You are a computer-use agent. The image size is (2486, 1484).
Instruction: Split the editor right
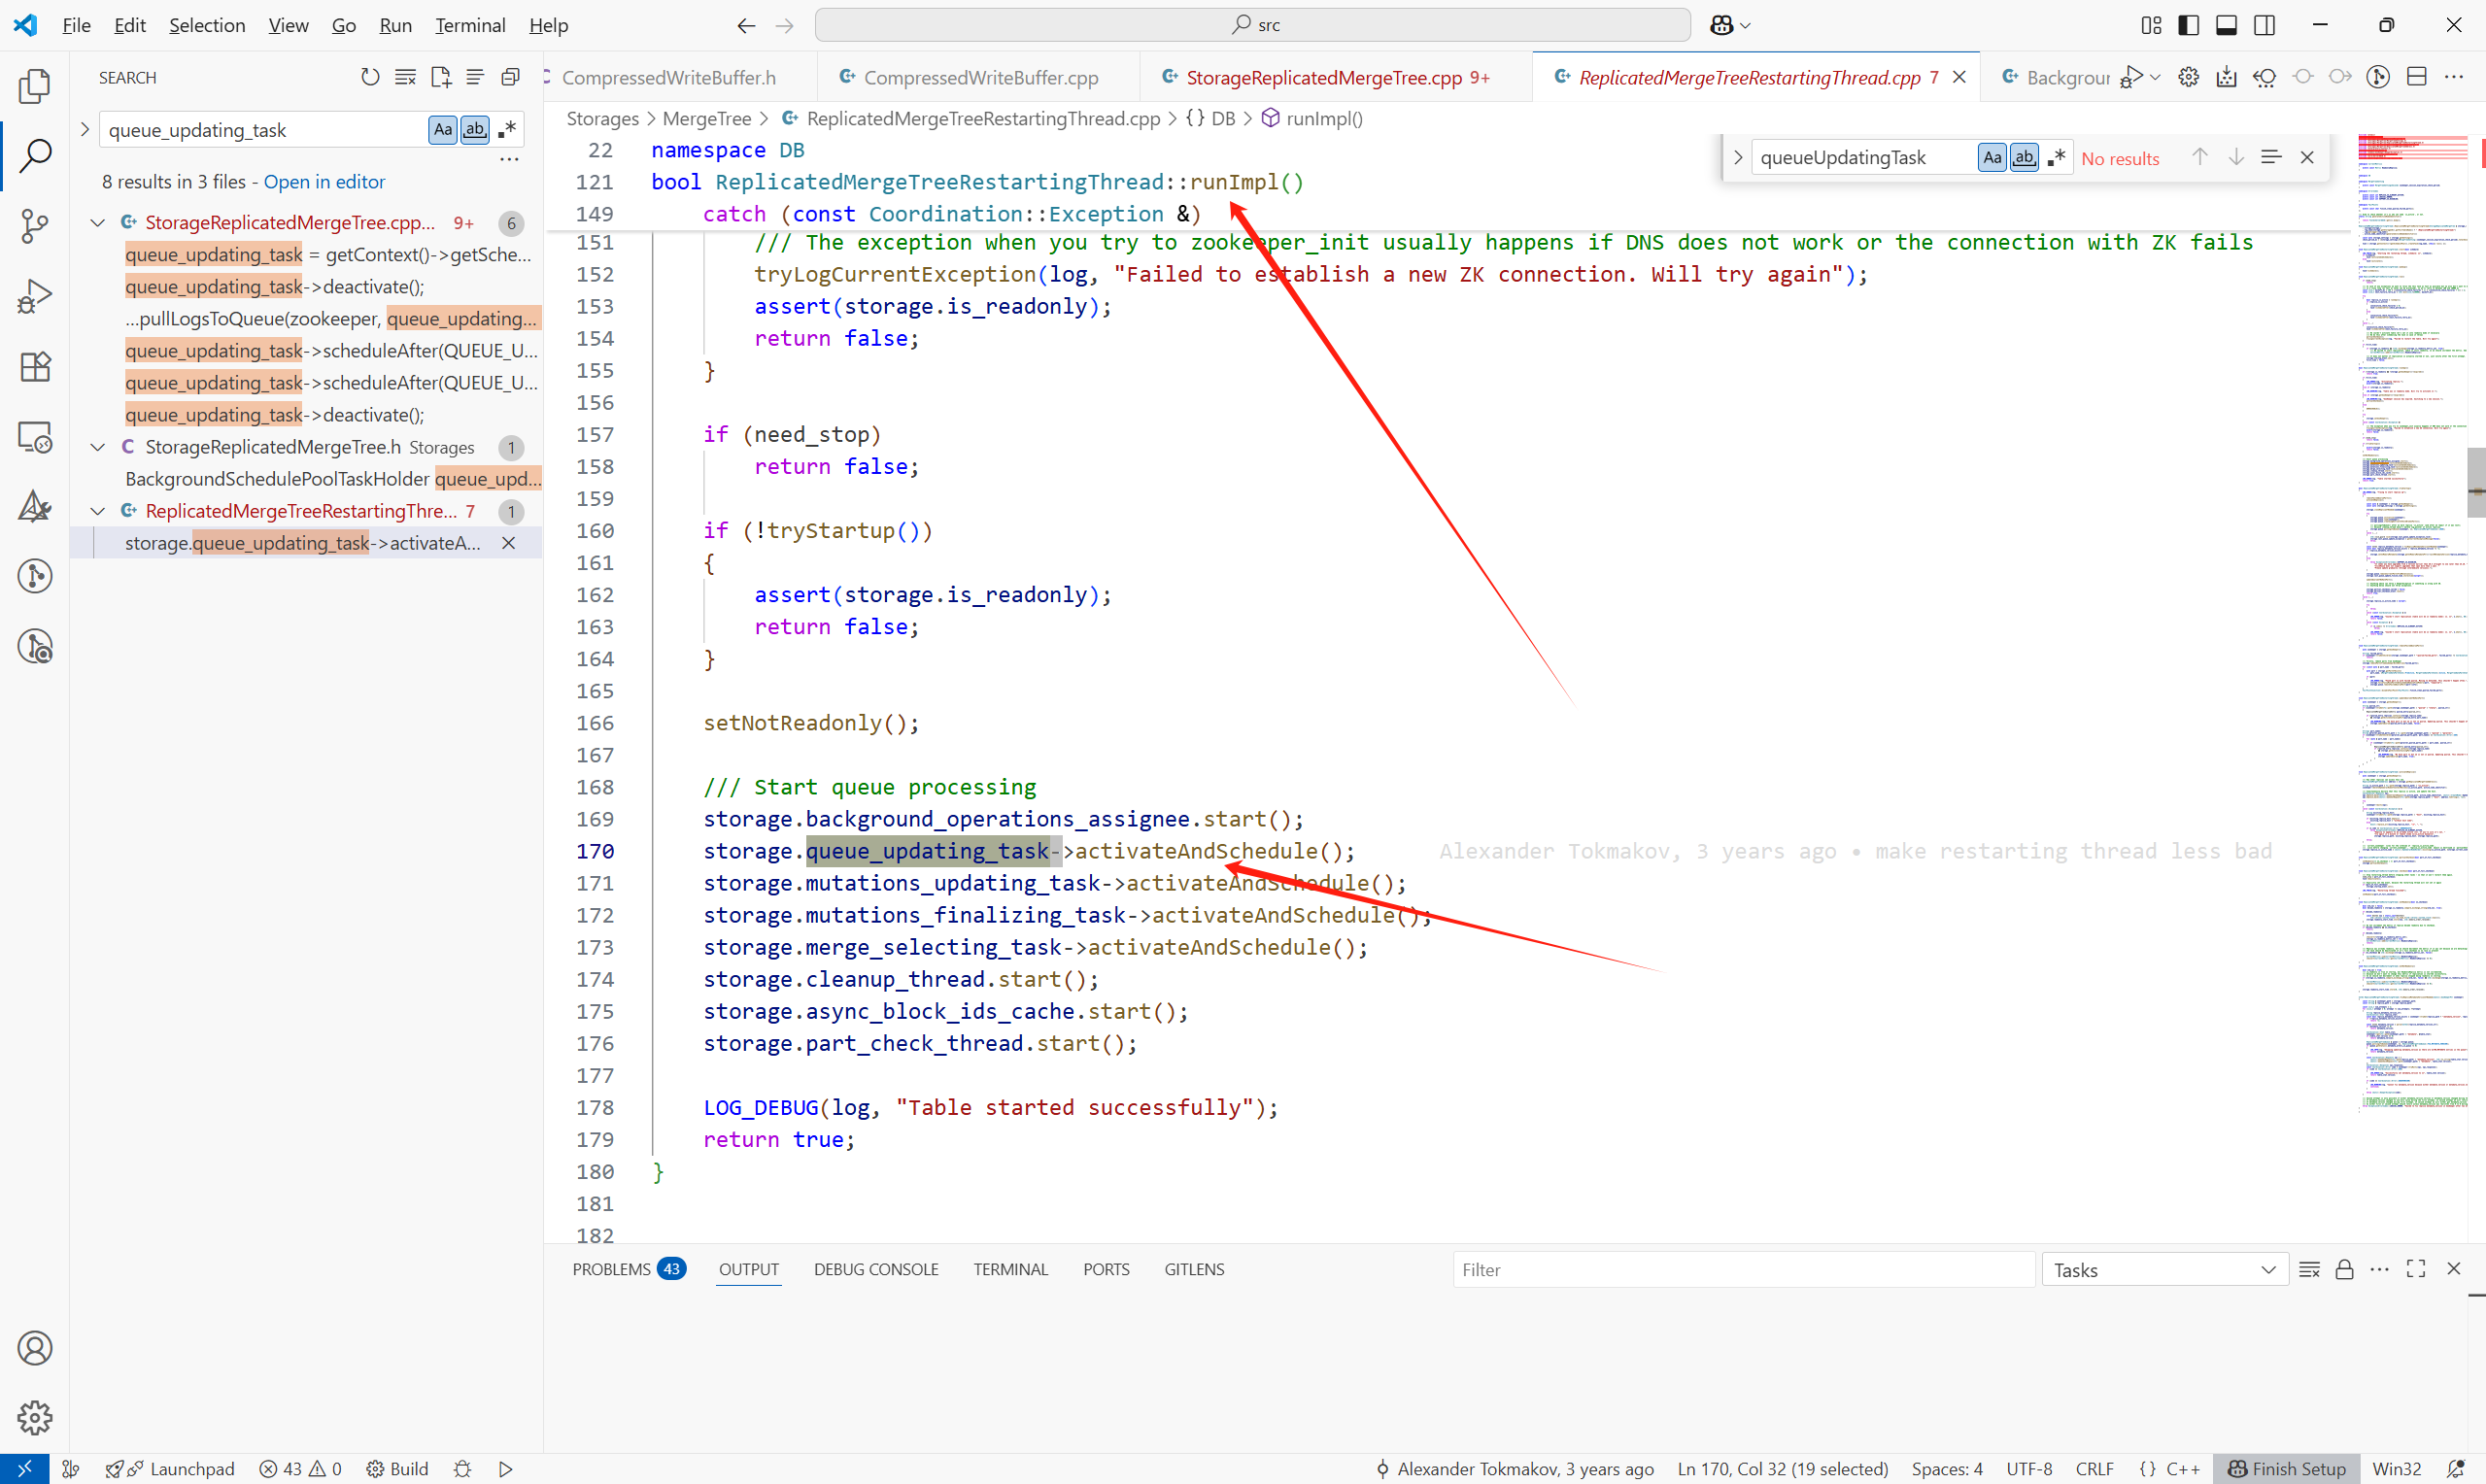point(2417,77)
